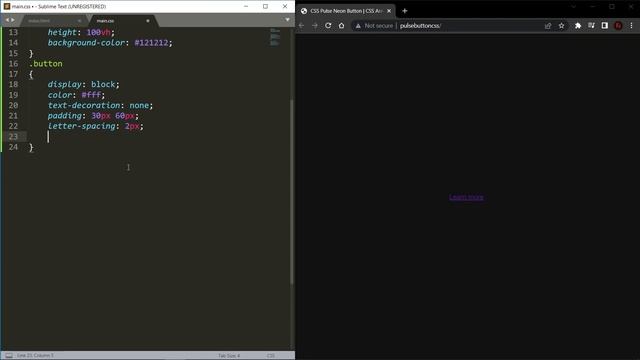Click the #fff color value on line 19
This screenshot has height=360, width=640.
91,95
